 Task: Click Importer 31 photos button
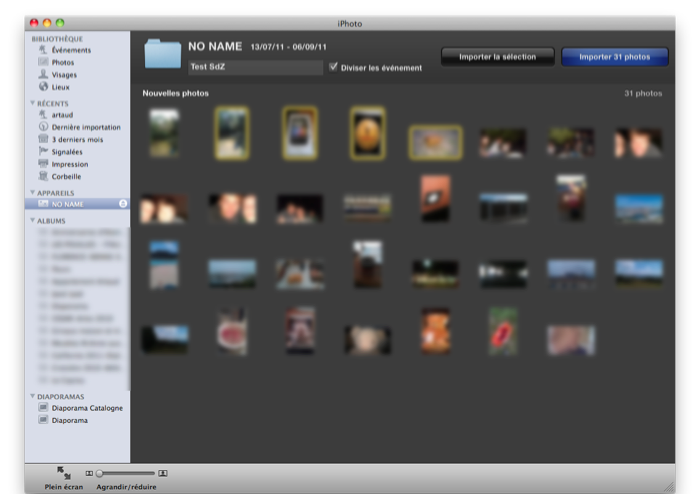615,57
